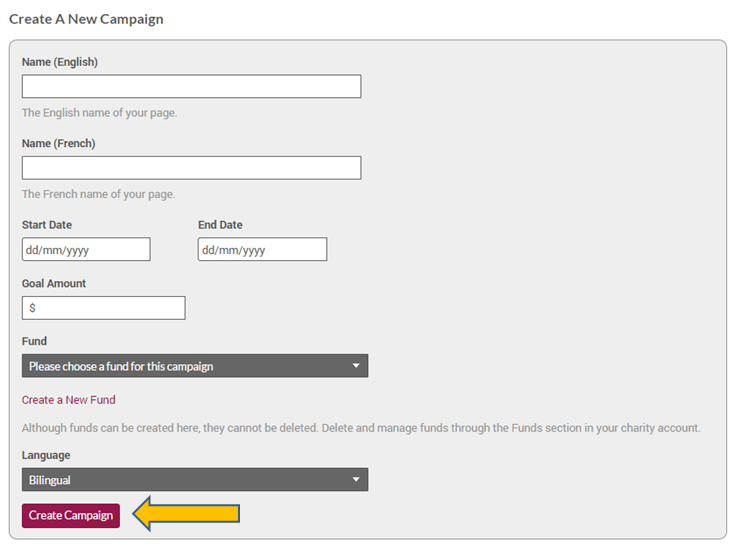Focus the Name (French) input box
The width and height of the screenshot is (737, 551).
(x=191, y=168)
